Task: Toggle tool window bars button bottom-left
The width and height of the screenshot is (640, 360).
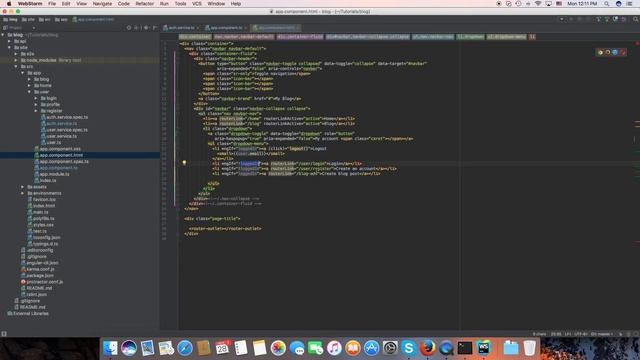Action: pyautogui.click(x=4, y=334)
